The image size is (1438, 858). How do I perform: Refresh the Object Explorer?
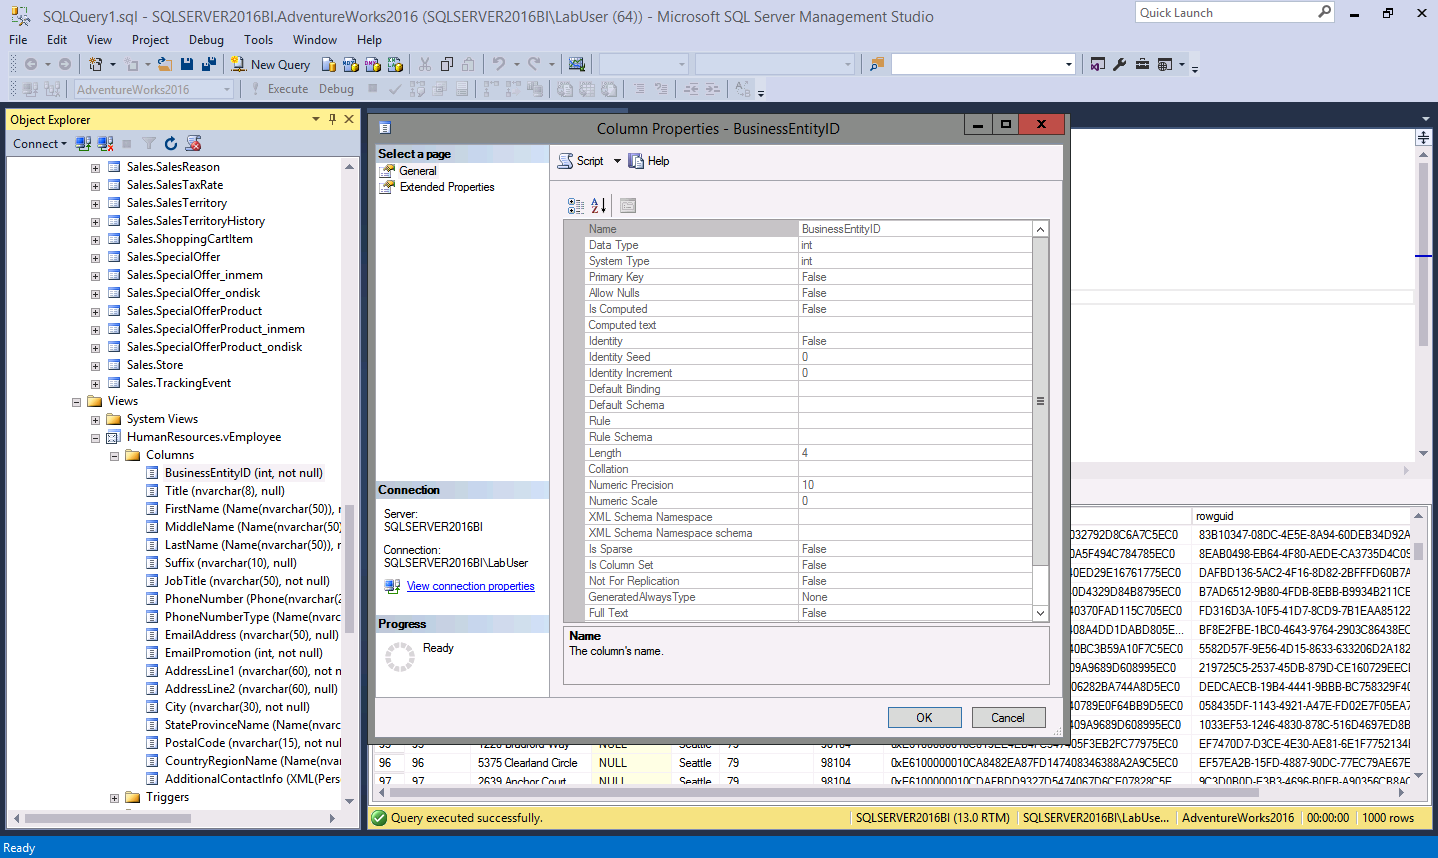pos(170,143)
